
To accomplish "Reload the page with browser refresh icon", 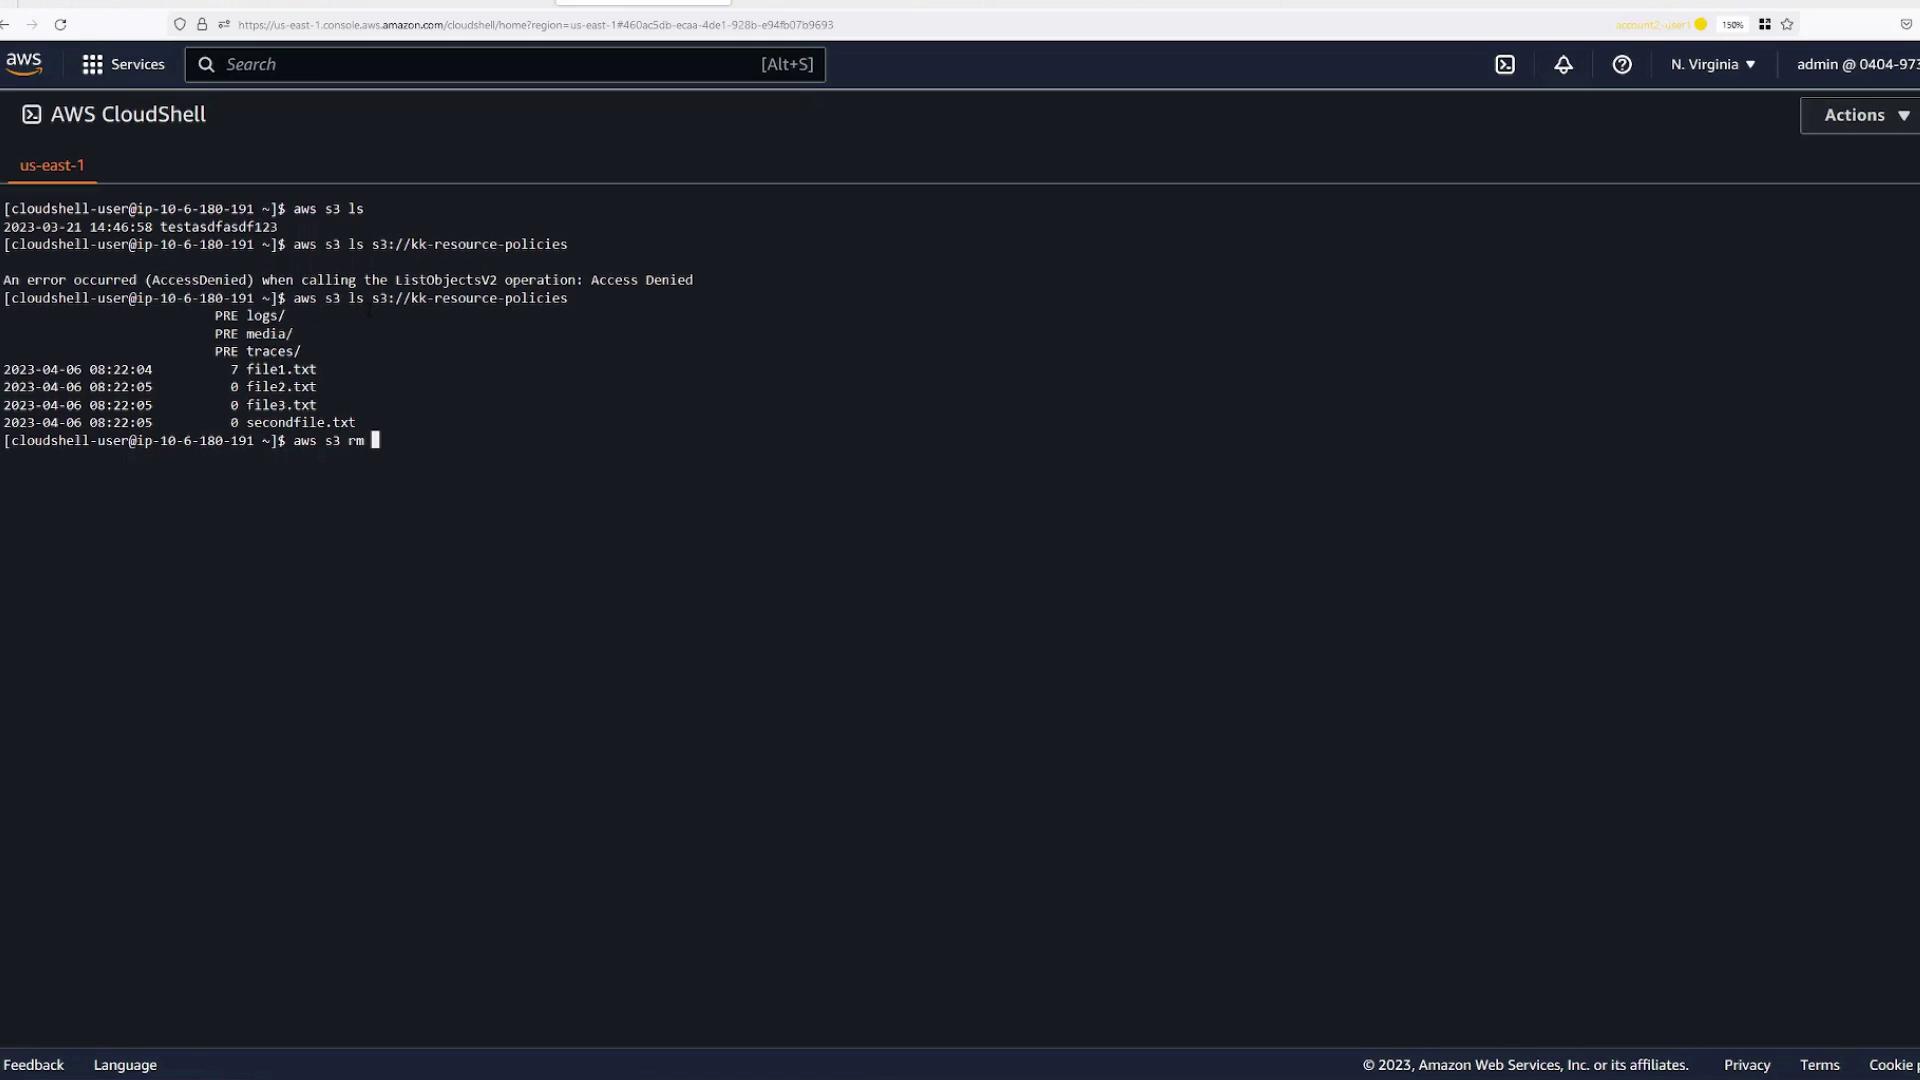I will (60, 24).
